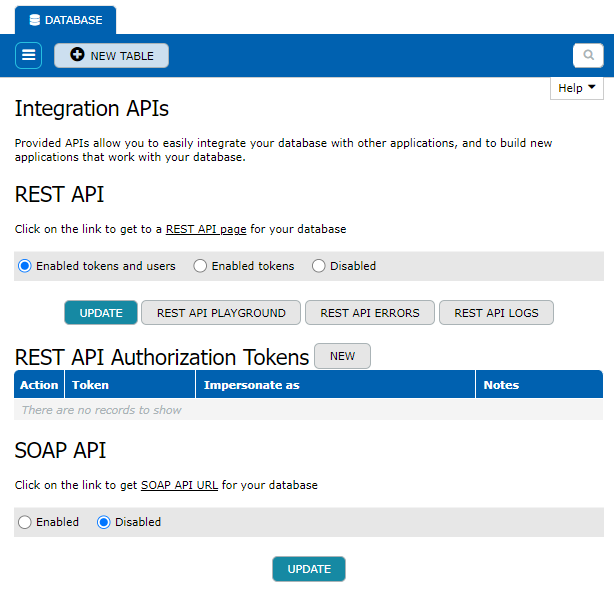Select Disabled for the REST API
Viewport: 614px width, 593px height.
(318, 266)
